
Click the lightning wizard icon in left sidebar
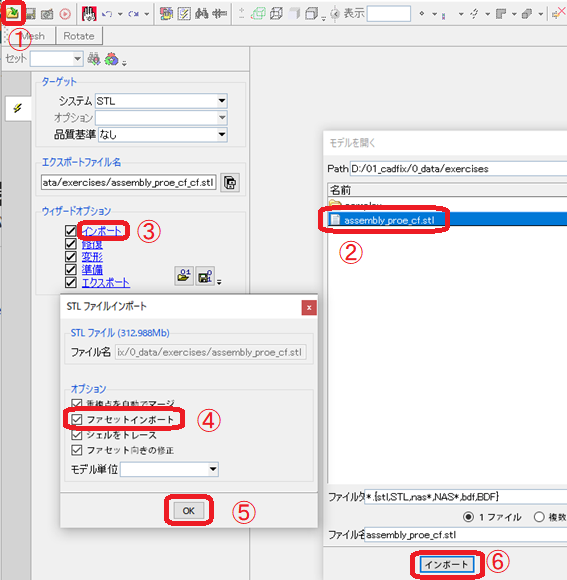click(17, 108)
